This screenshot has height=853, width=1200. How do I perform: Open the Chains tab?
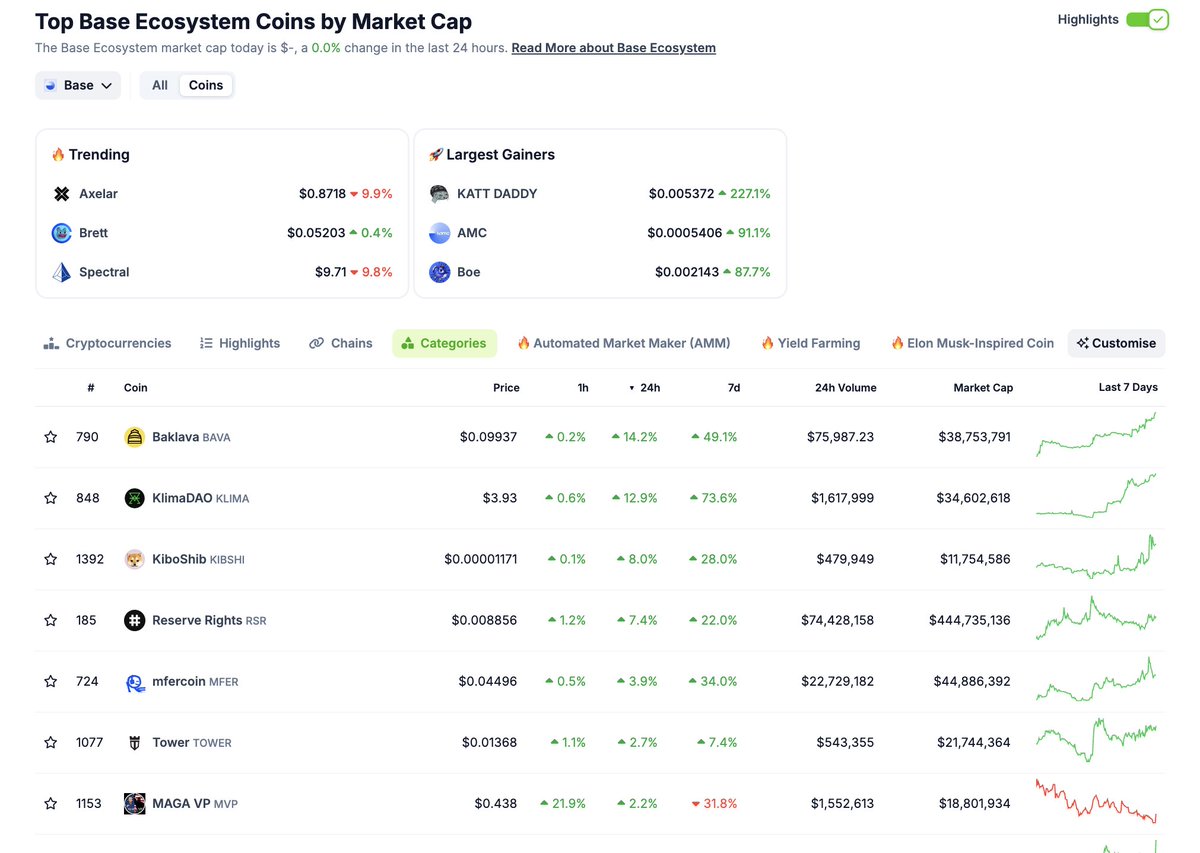point(341,343)
